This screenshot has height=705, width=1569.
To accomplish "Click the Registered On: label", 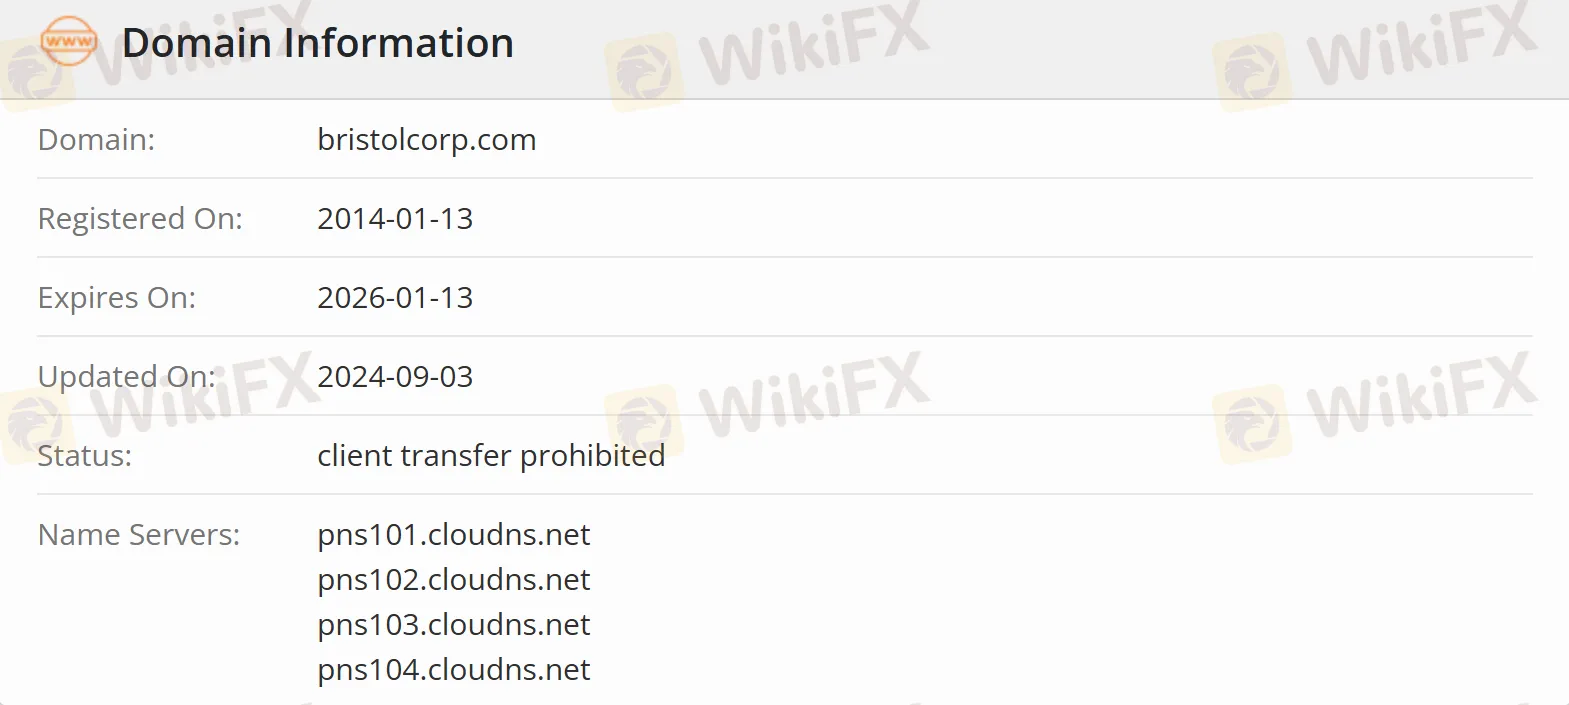I will (x=140, y=219).
